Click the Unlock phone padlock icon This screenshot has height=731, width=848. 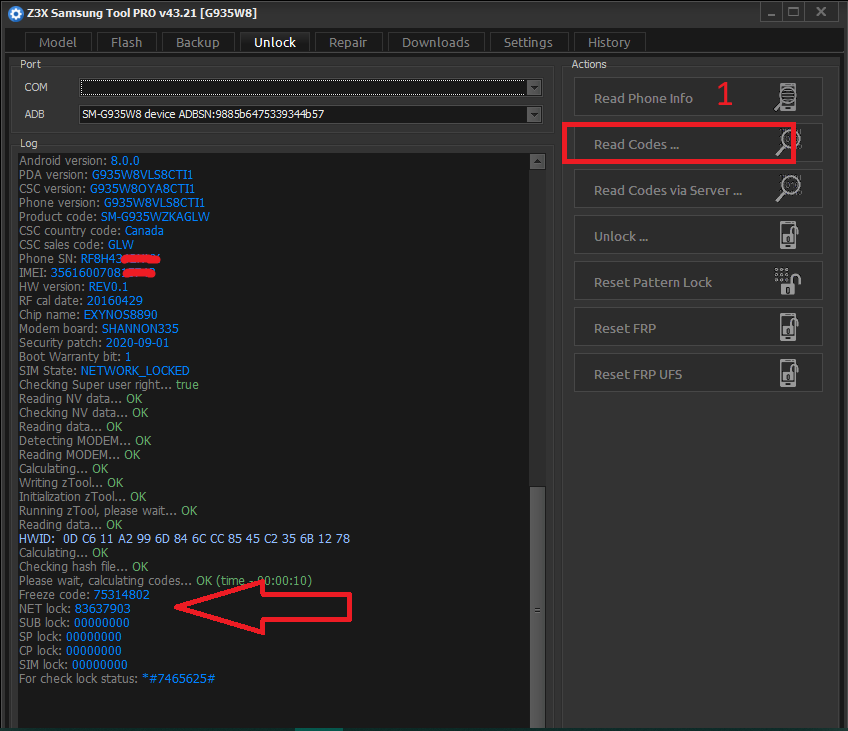pos(789,235)
